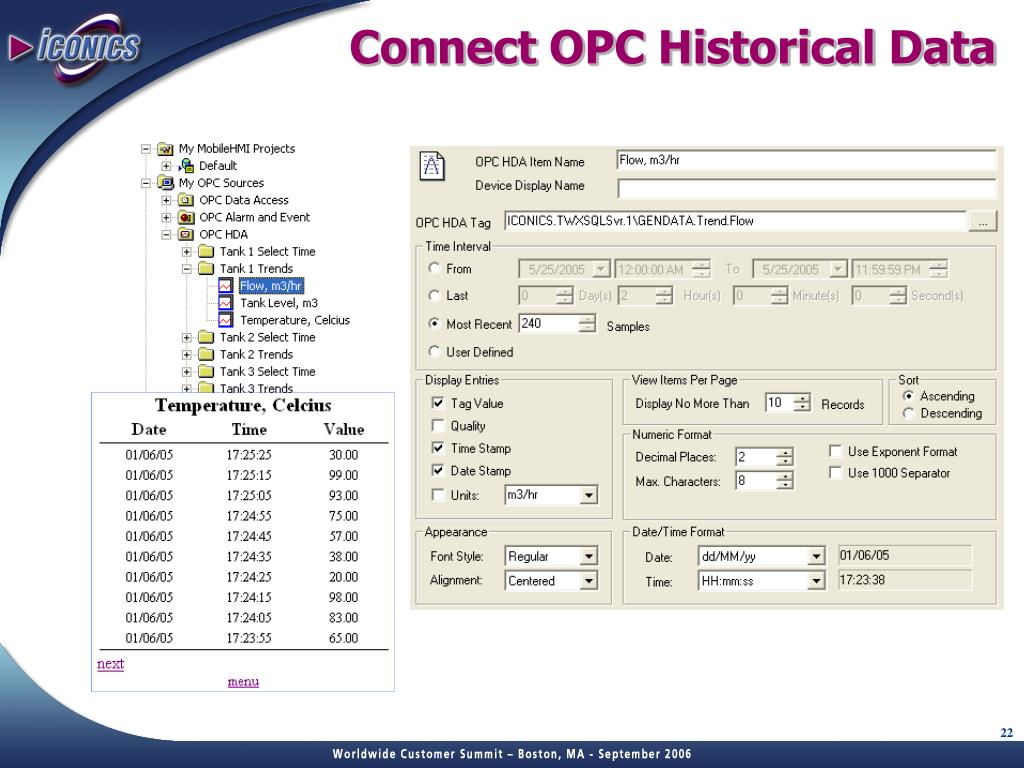The width and height of the screenshot is (1024, 768).
Task: Expand the OPC Alarm and Event node
Action: pyautogui.click(x=167, y=217)
